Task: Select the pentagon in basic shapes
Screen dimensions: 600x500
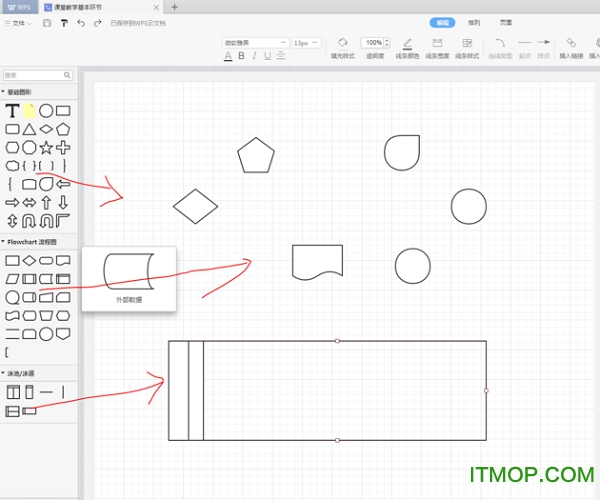Action: click(63, 129)
